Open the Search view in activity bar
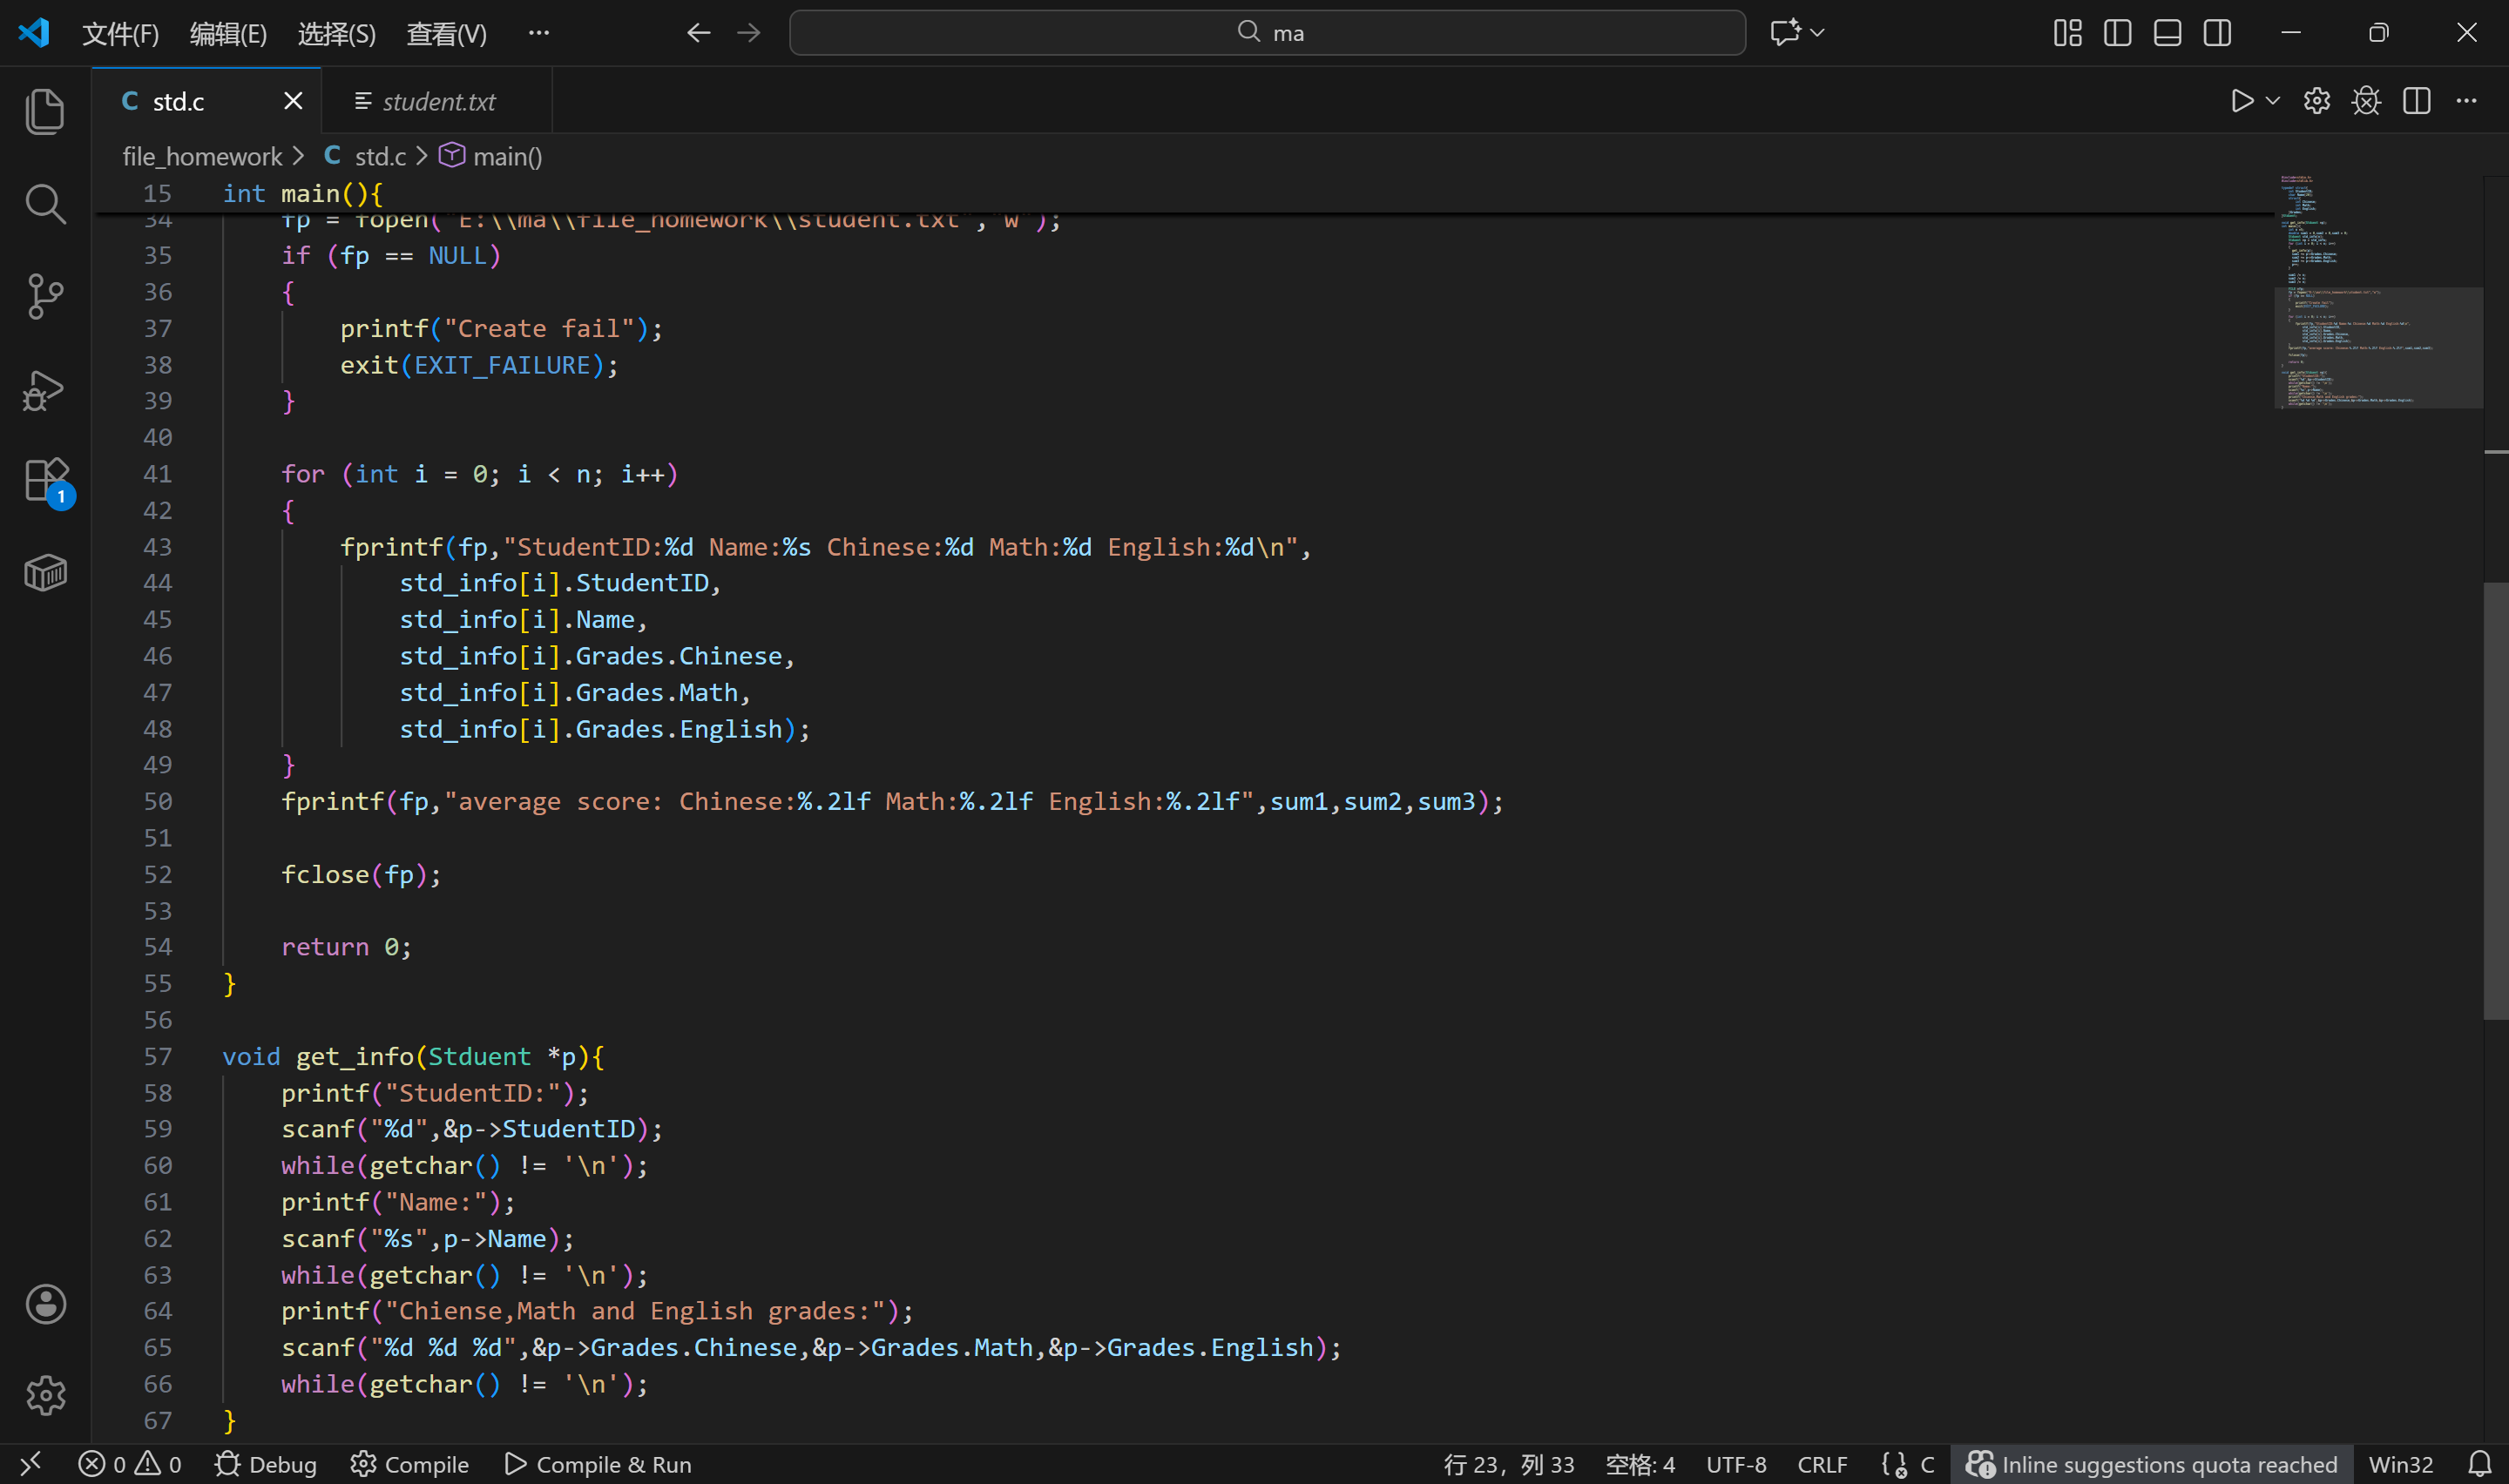 click(45, 204)
